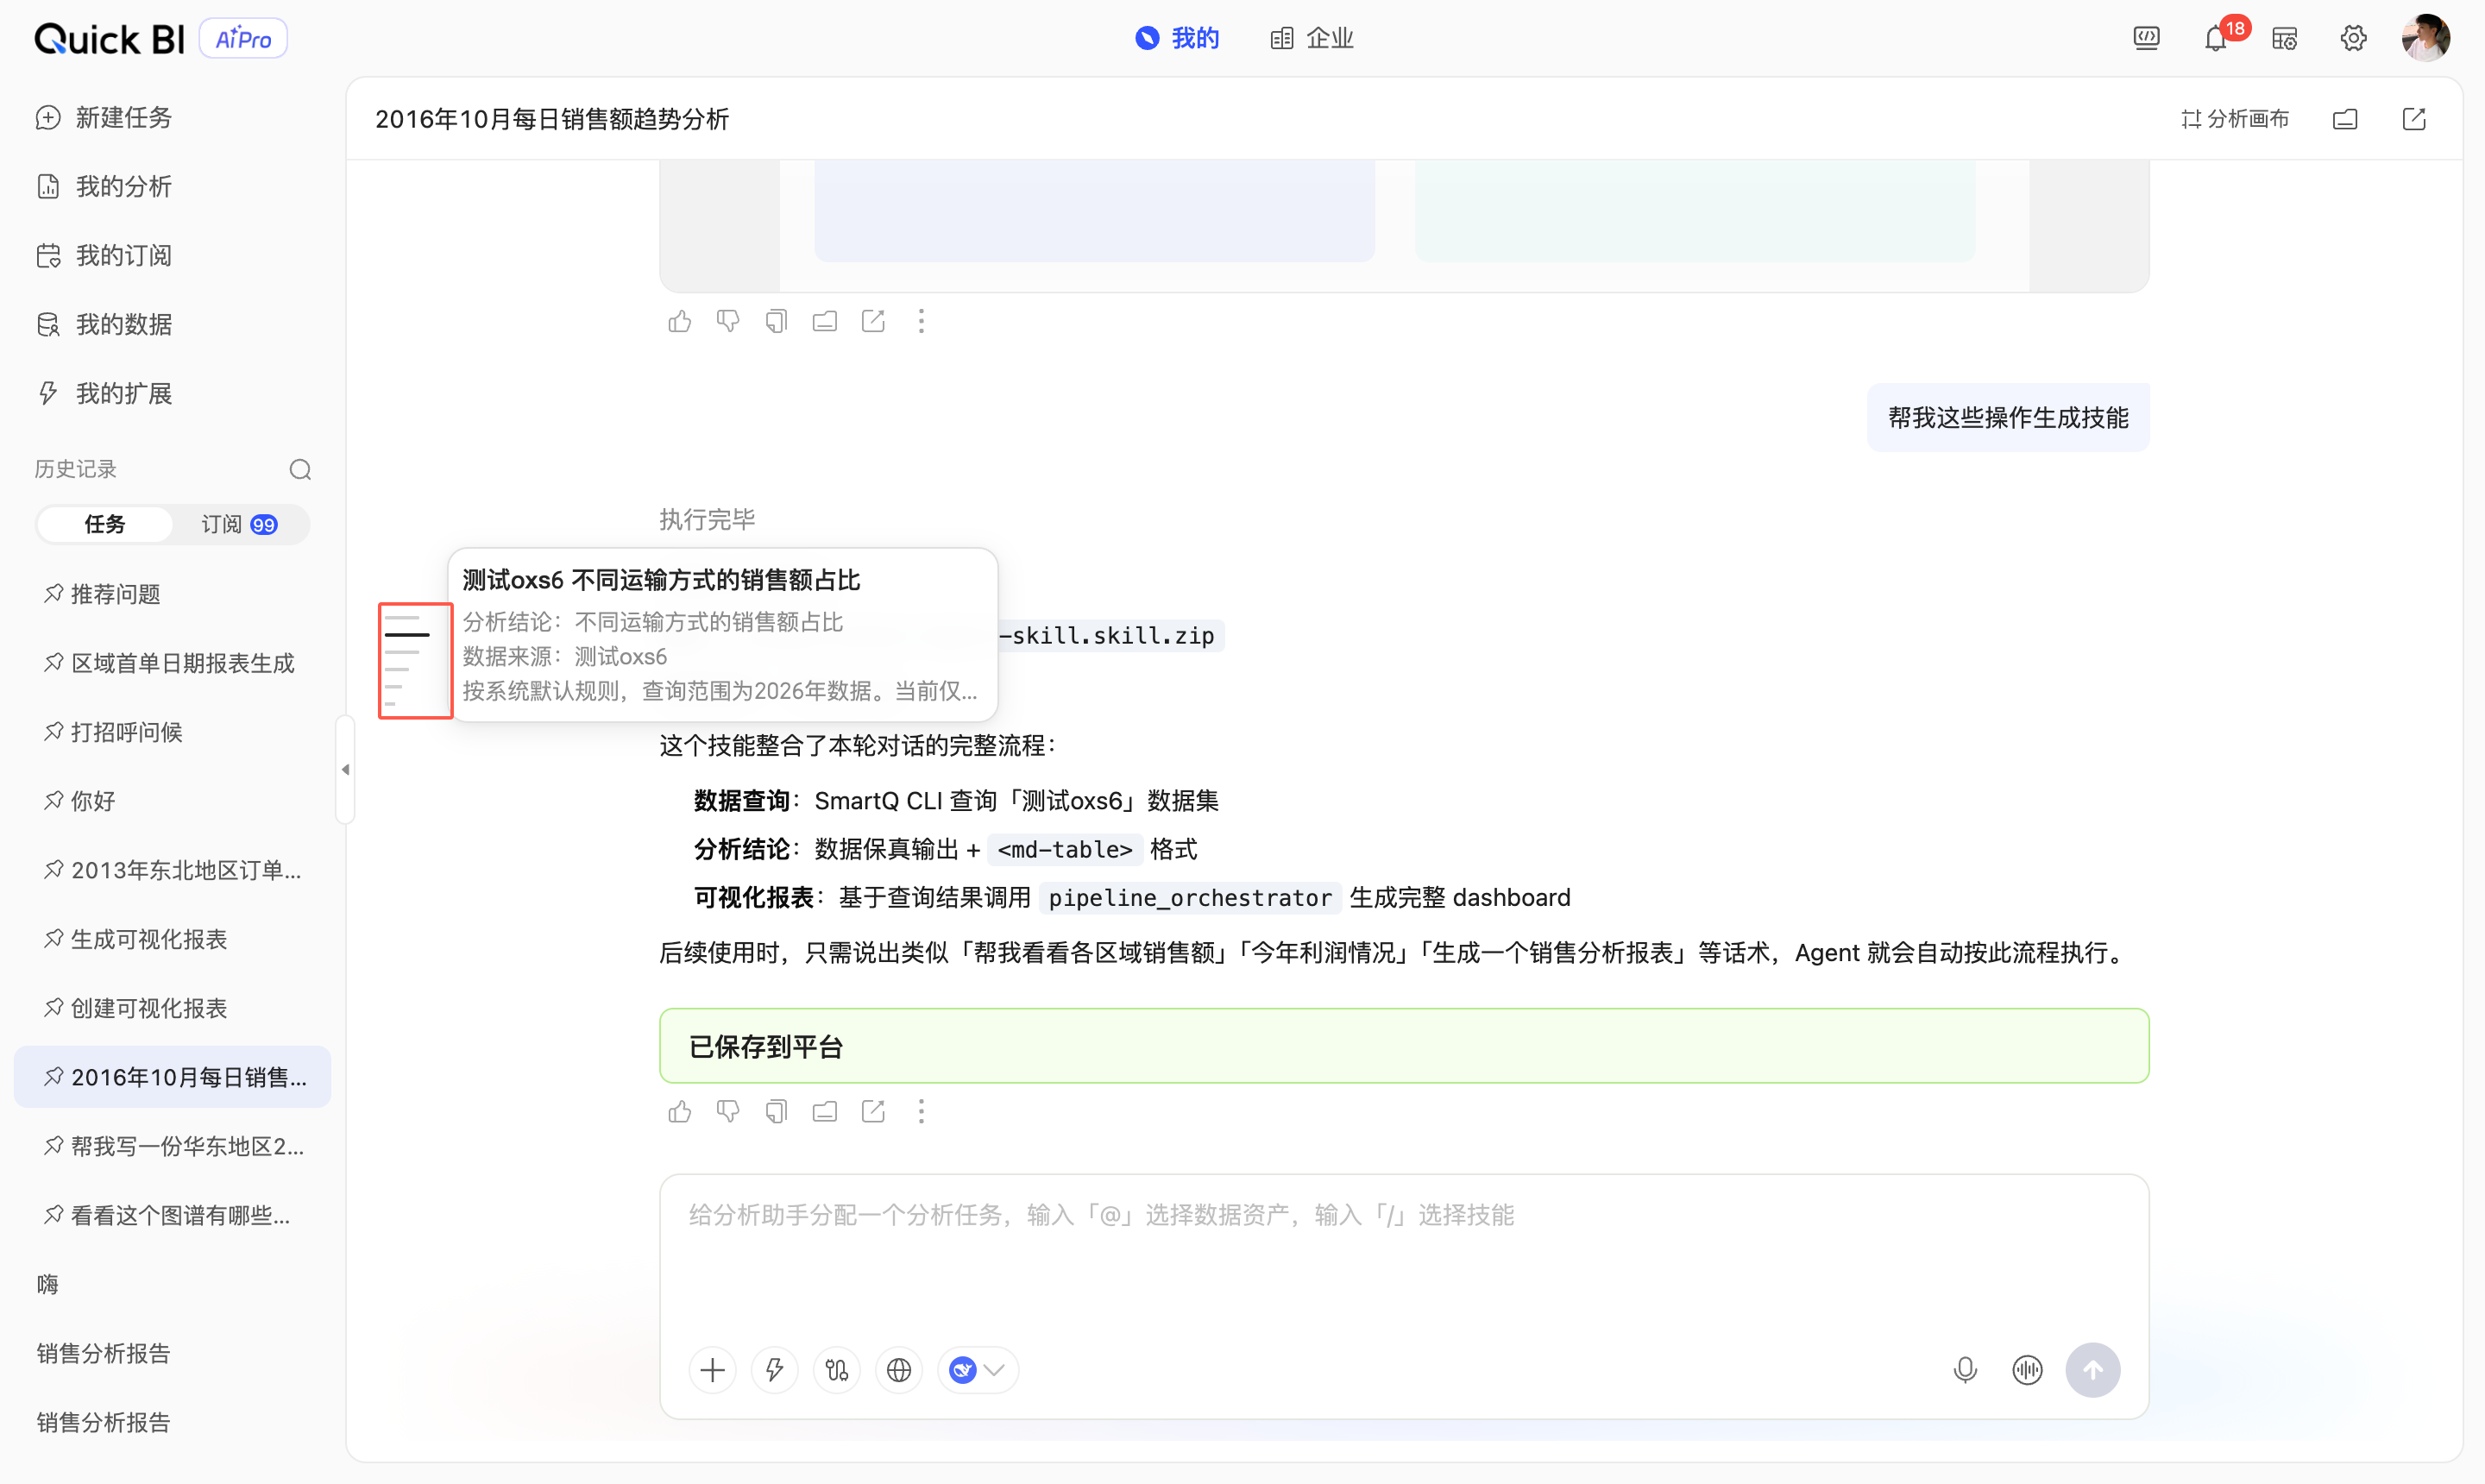The height and width of the screenshot is (1484, 2485).
Task: Open the notification bell with 18 badge
Action: coord(2216,38)
